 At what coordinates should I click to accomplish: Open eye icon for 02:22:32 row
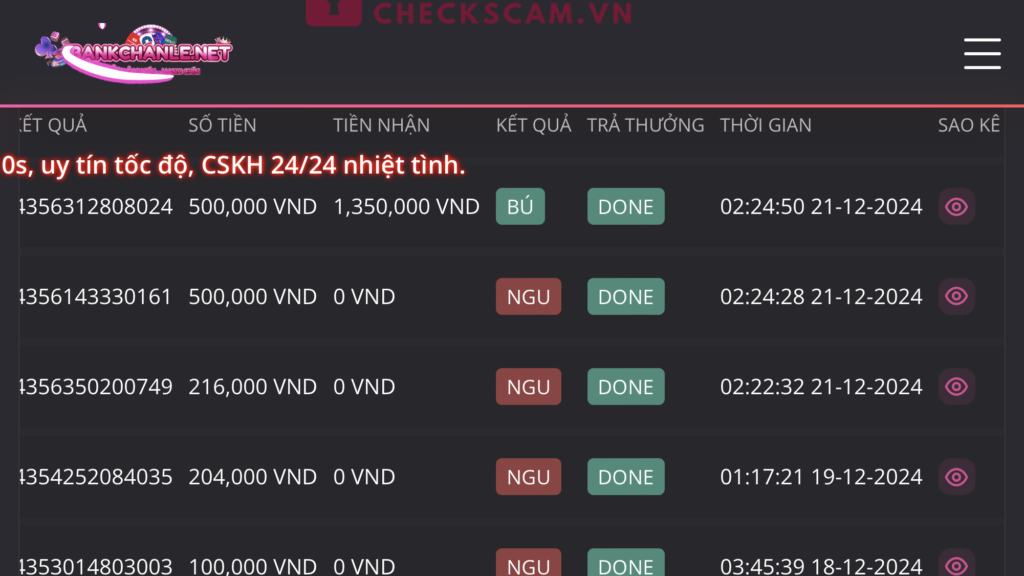(x=956, y=387)
